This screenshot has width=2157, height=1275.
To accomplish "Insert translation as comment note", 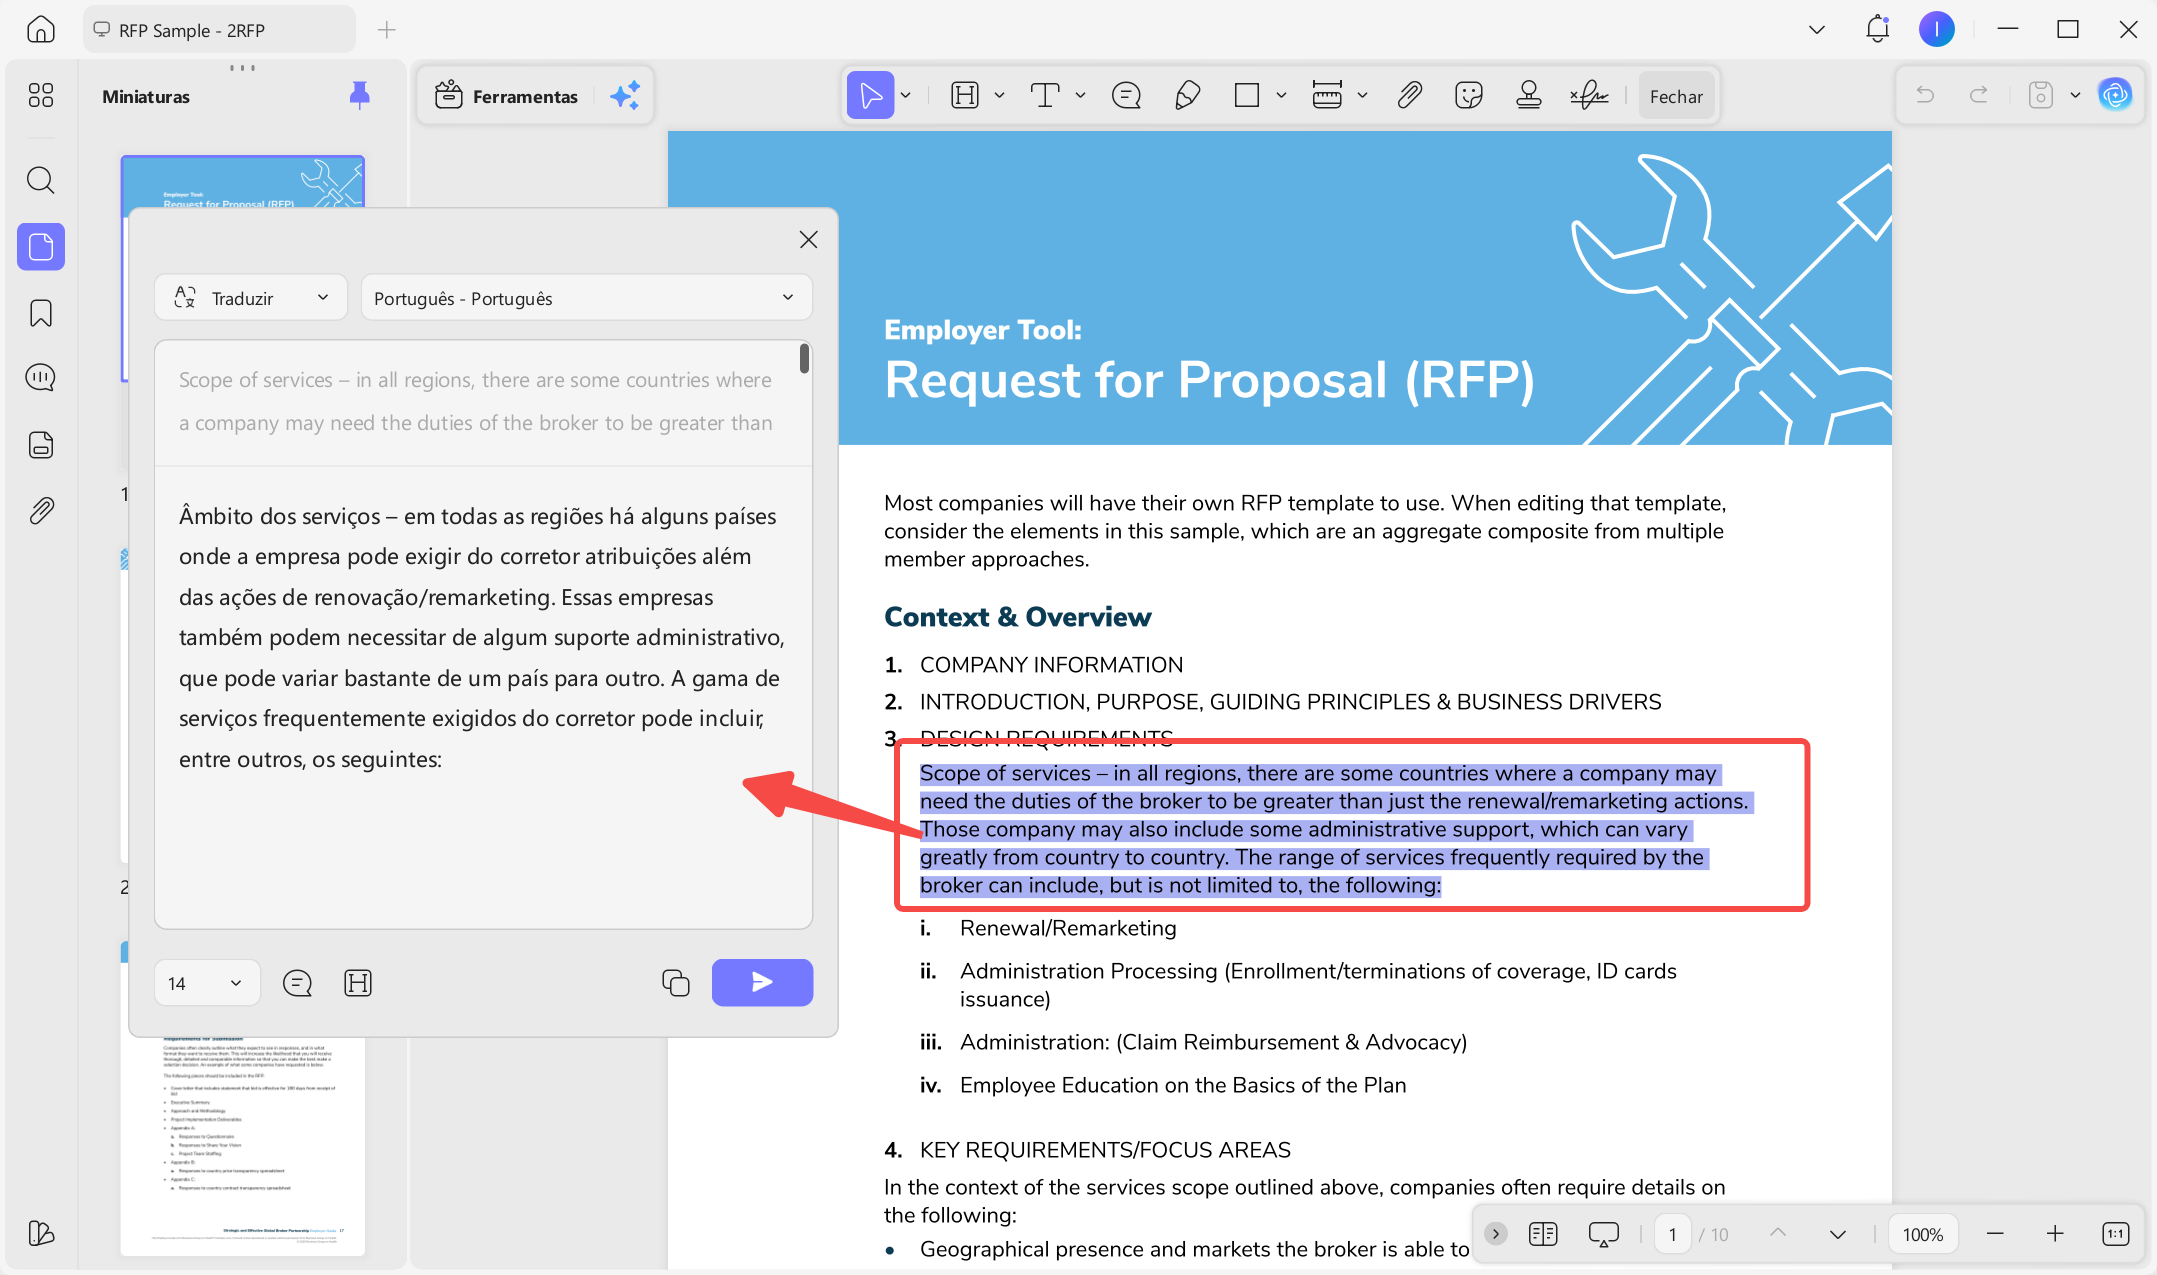I will pyautogui.click(x=297, y=983).
